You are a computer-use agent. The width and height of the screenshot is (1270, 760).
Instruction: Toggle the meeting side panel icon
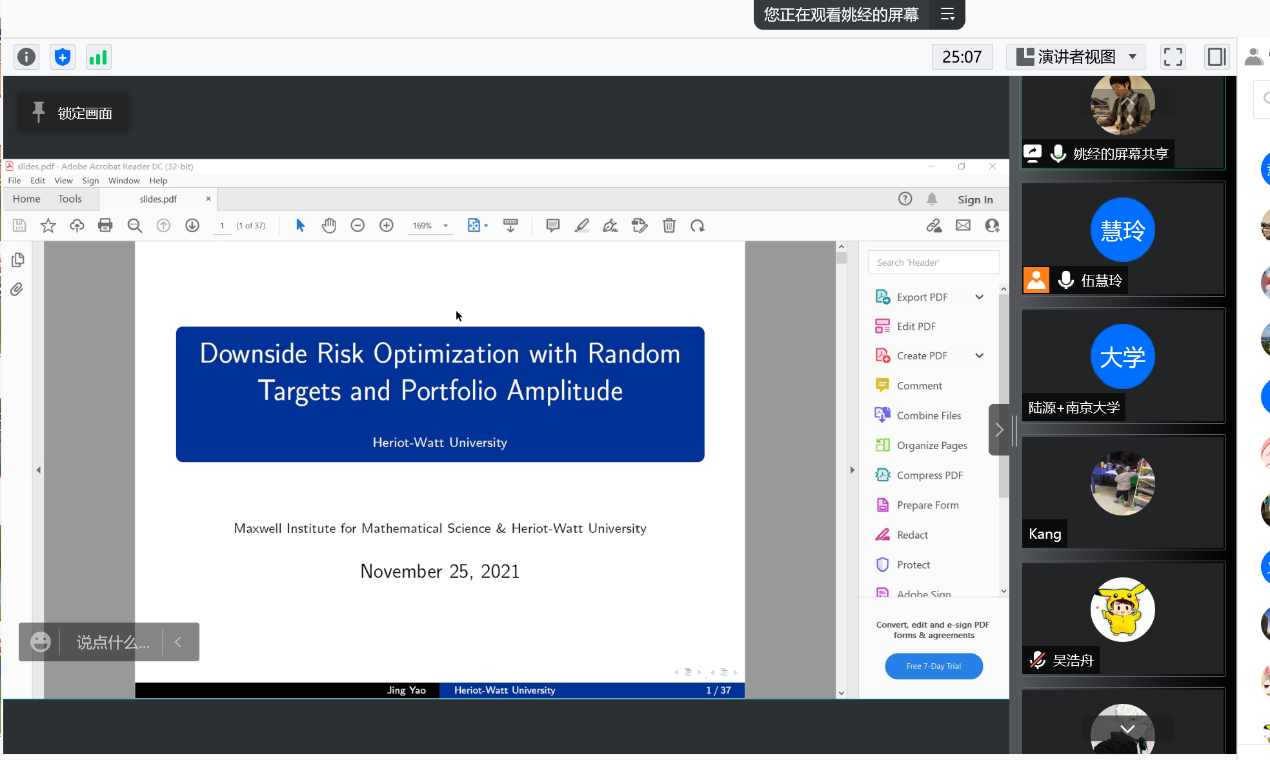point(1216,57)
